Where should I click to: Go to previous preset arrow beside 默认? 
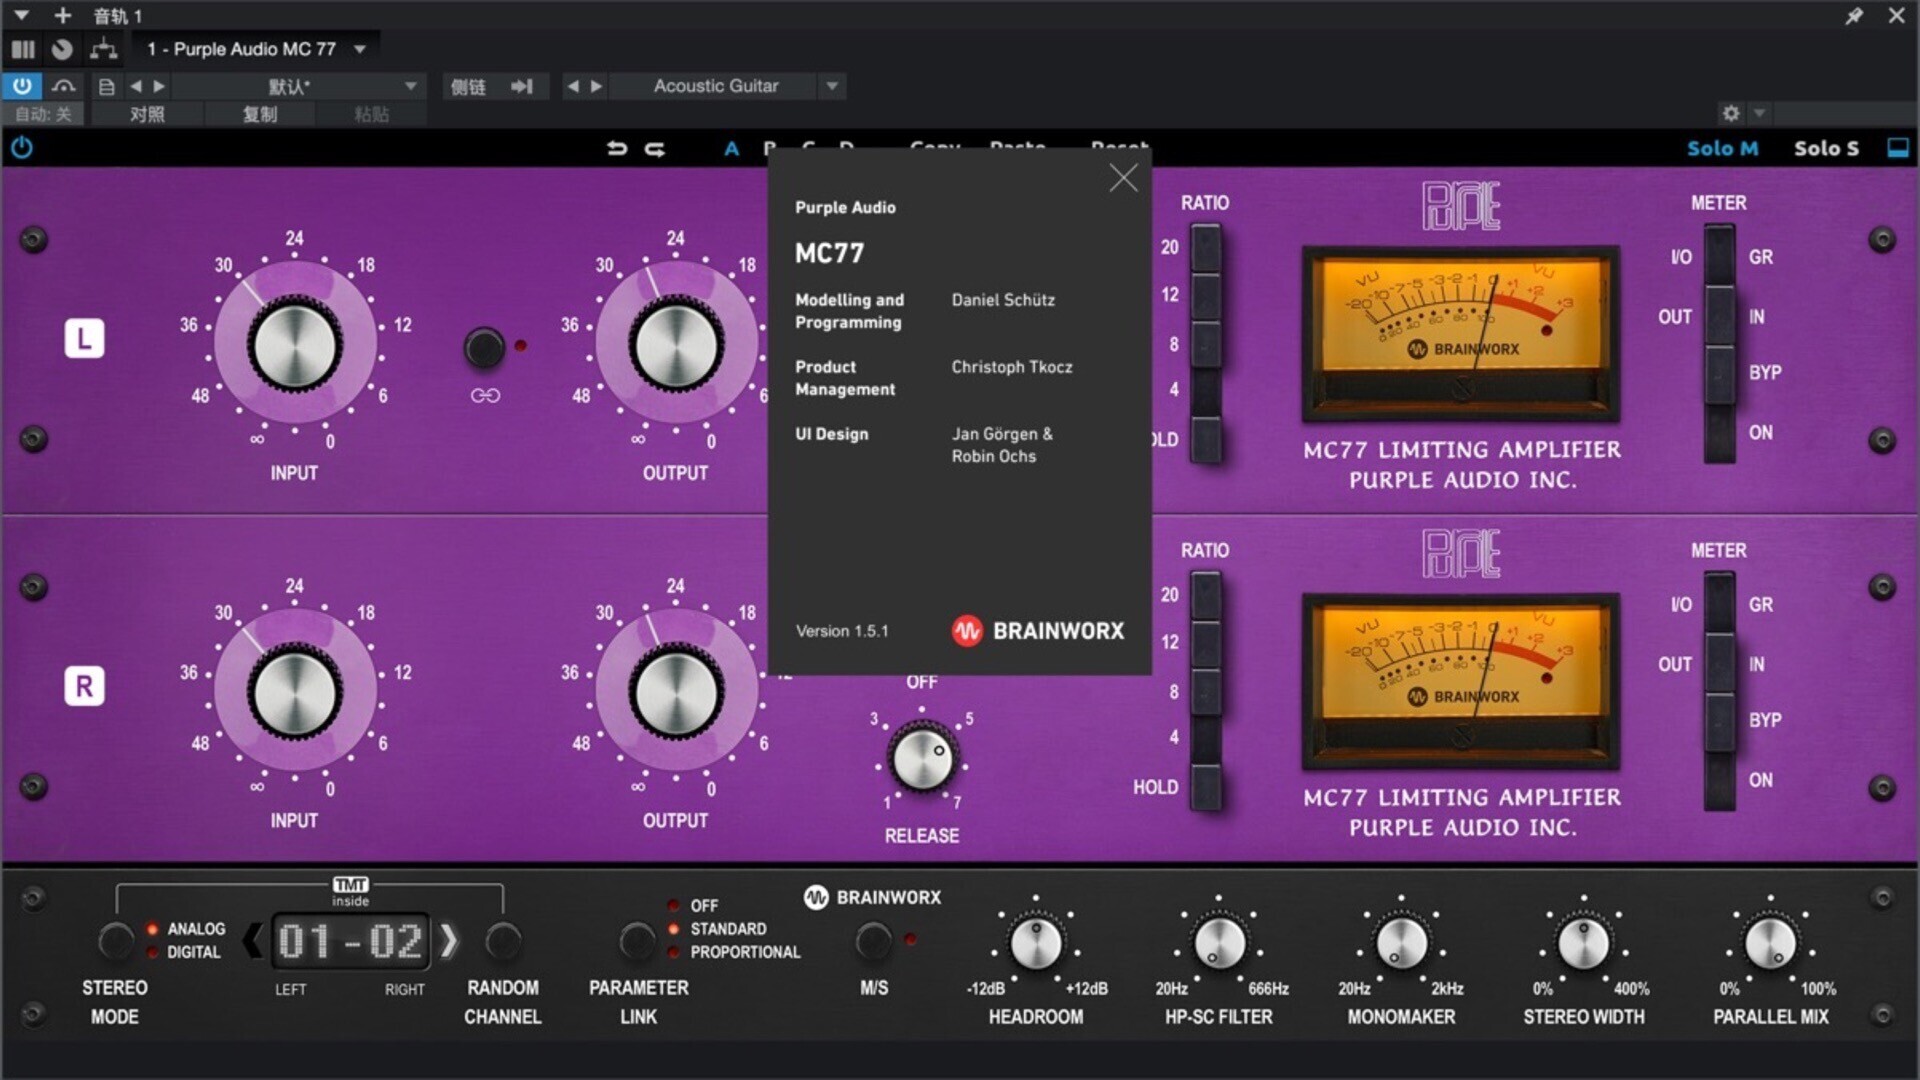(x=136, y=86)
